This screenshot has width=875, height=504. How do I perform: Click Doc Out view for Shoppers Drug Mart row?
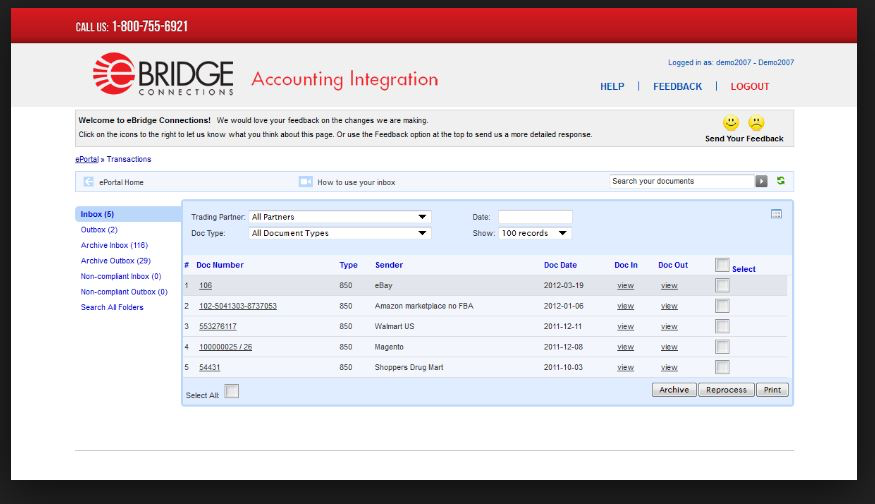pyautogui.click(x=669, y=368)
